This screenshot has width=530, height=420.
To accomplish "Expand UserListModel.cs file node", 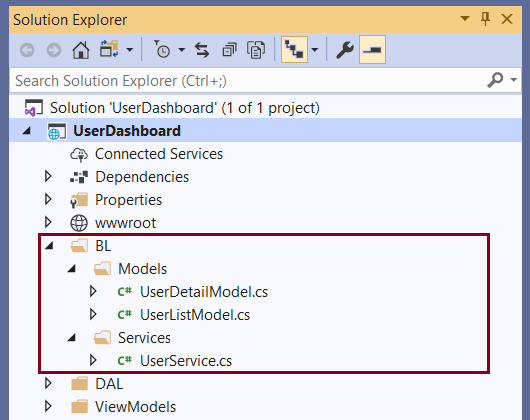I will pos(93,314).
